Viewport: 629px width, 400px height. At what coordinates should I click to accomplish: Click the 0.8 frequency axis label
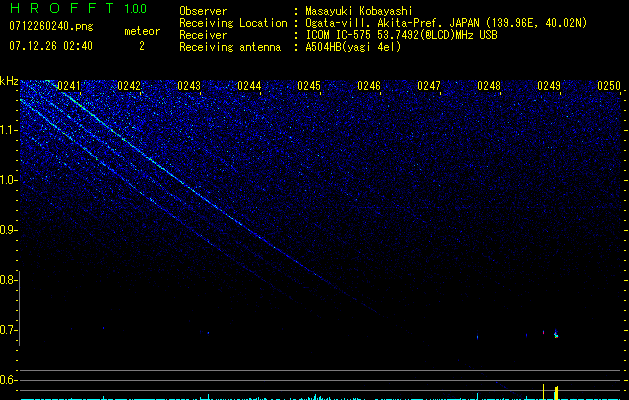tap(9, 280)
